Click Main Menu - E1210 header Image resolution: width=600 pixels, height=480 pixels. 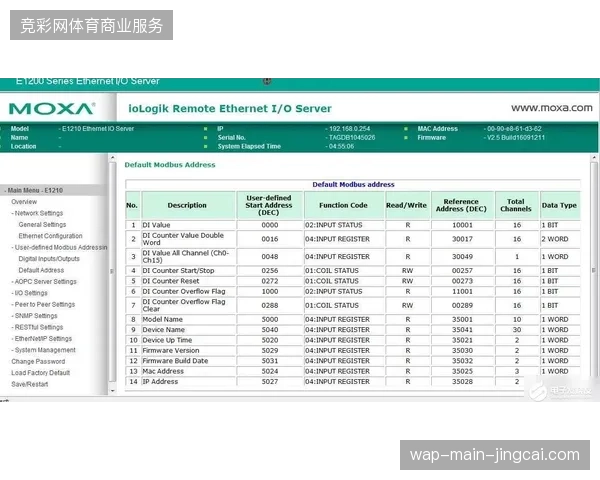point(35,190)
